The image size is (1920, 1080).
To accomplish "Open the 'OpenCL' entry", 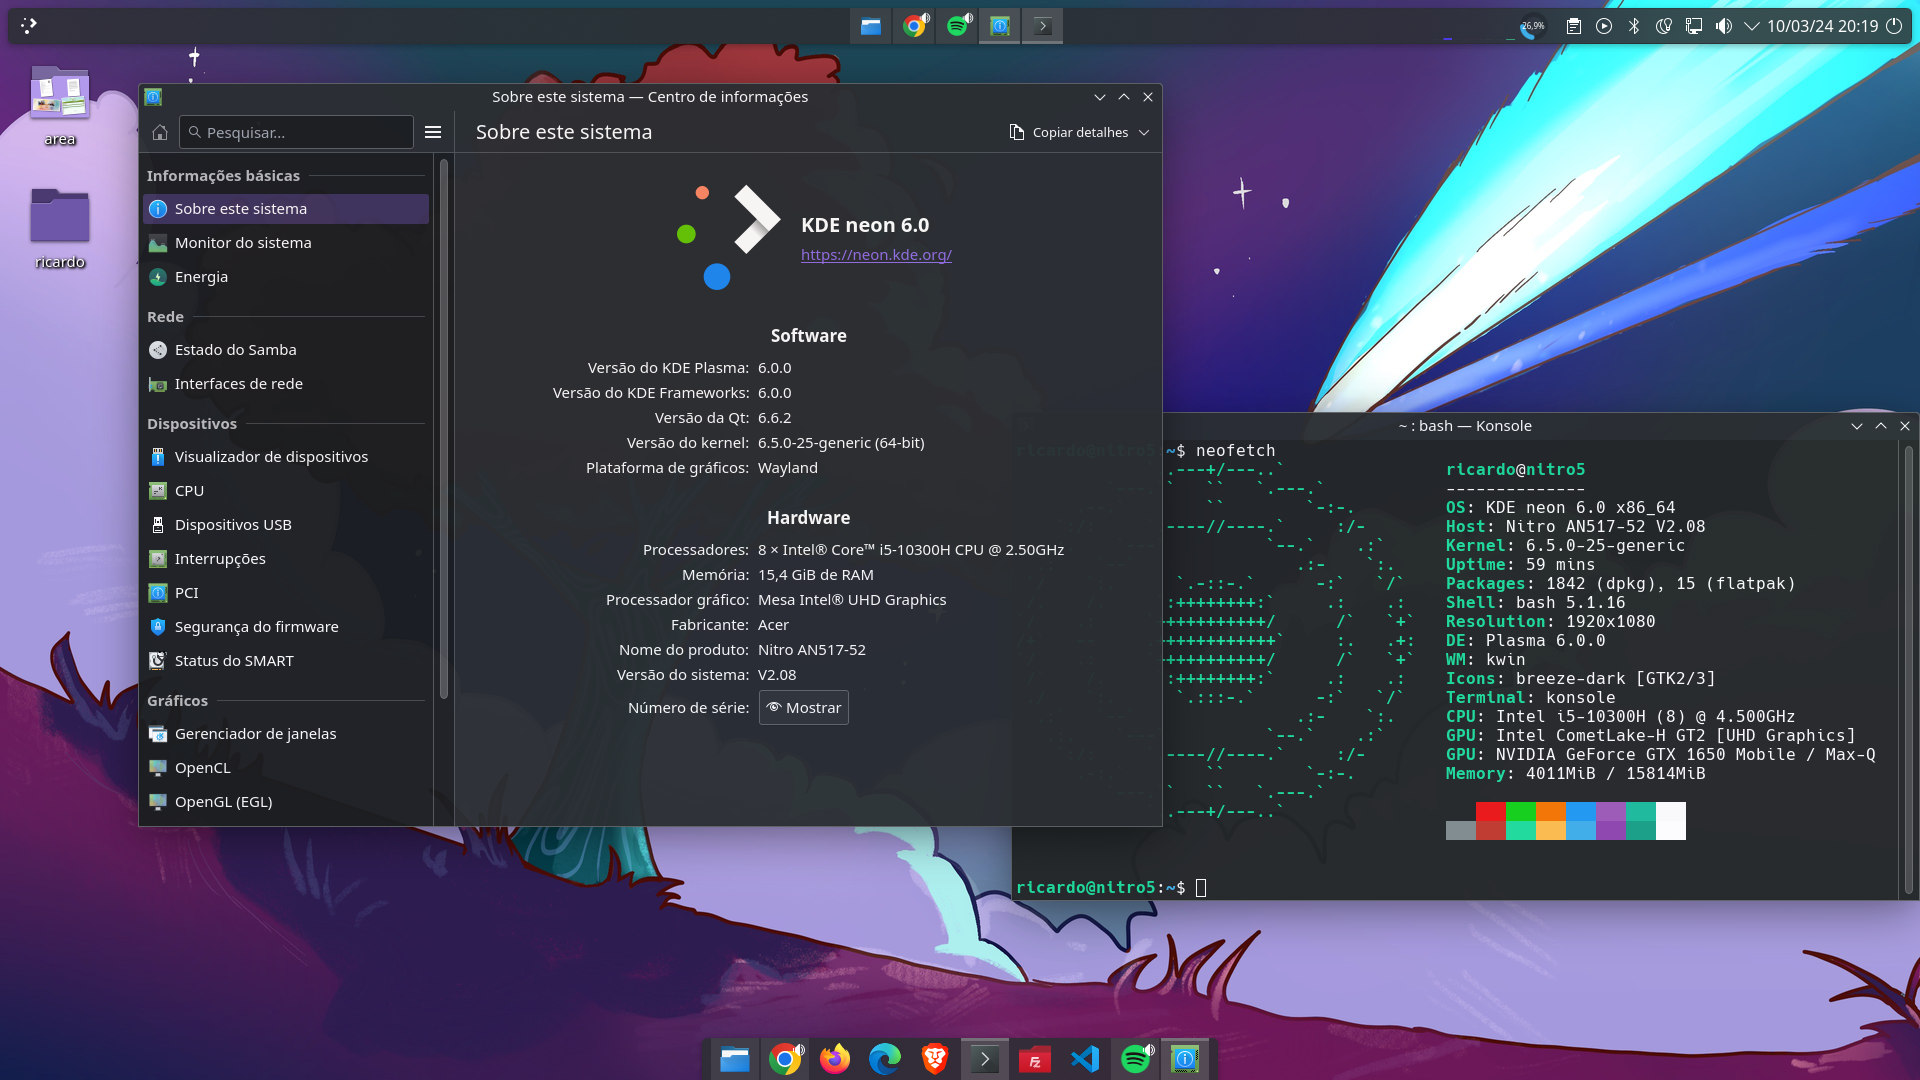I will [286, 768].
